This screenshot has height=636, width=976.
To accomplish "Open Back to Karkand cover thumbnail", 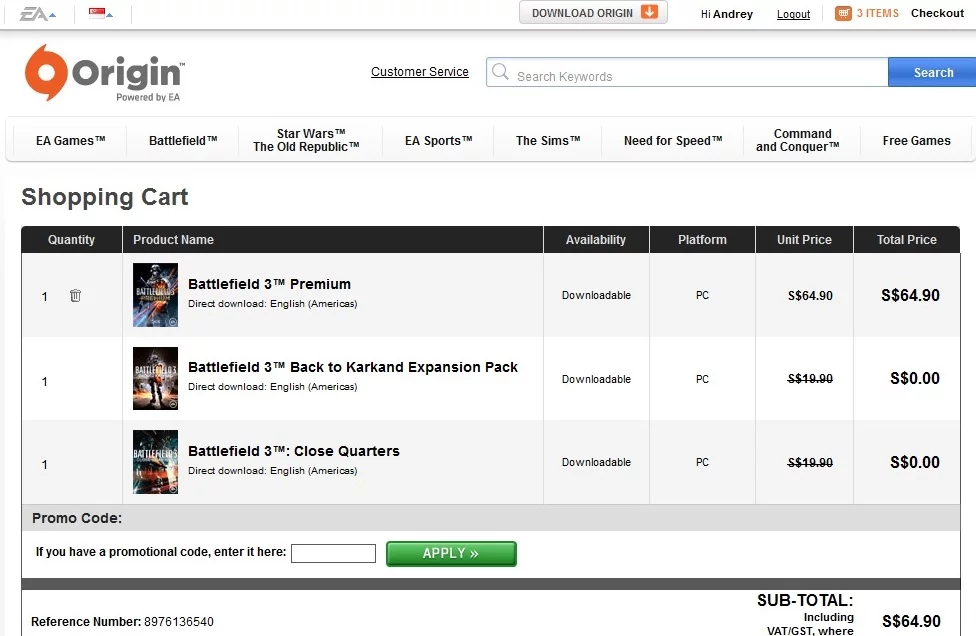I will pyautogui.click(x=155, y=379).
